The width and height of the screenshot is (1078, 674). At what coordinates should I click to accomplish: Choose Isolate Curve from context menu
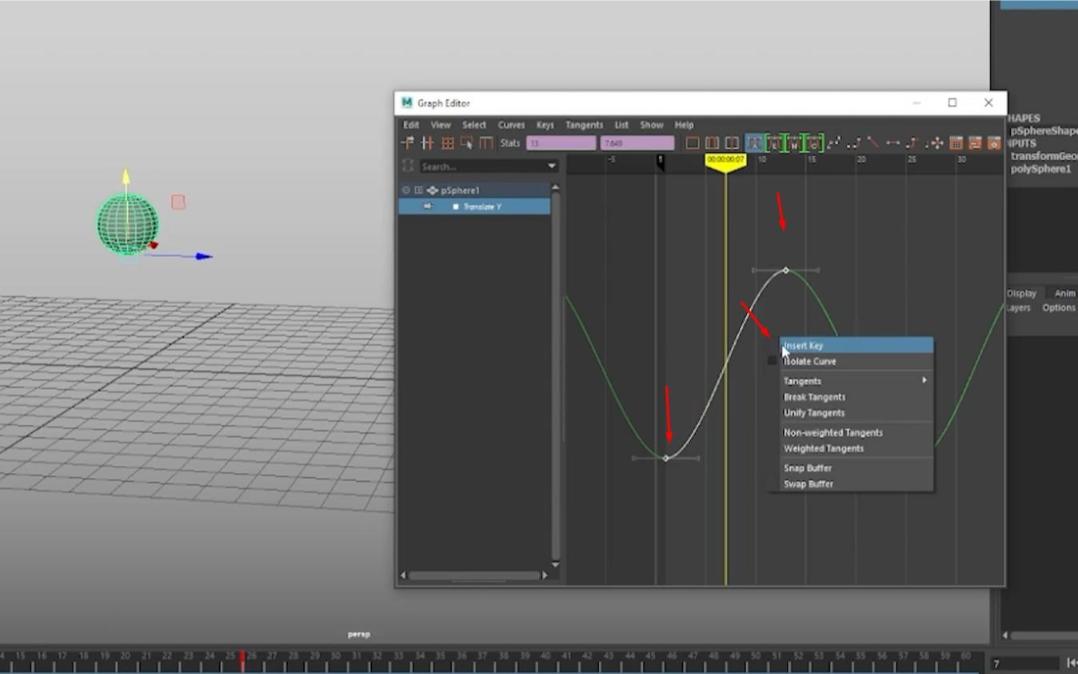pos(857,361)
